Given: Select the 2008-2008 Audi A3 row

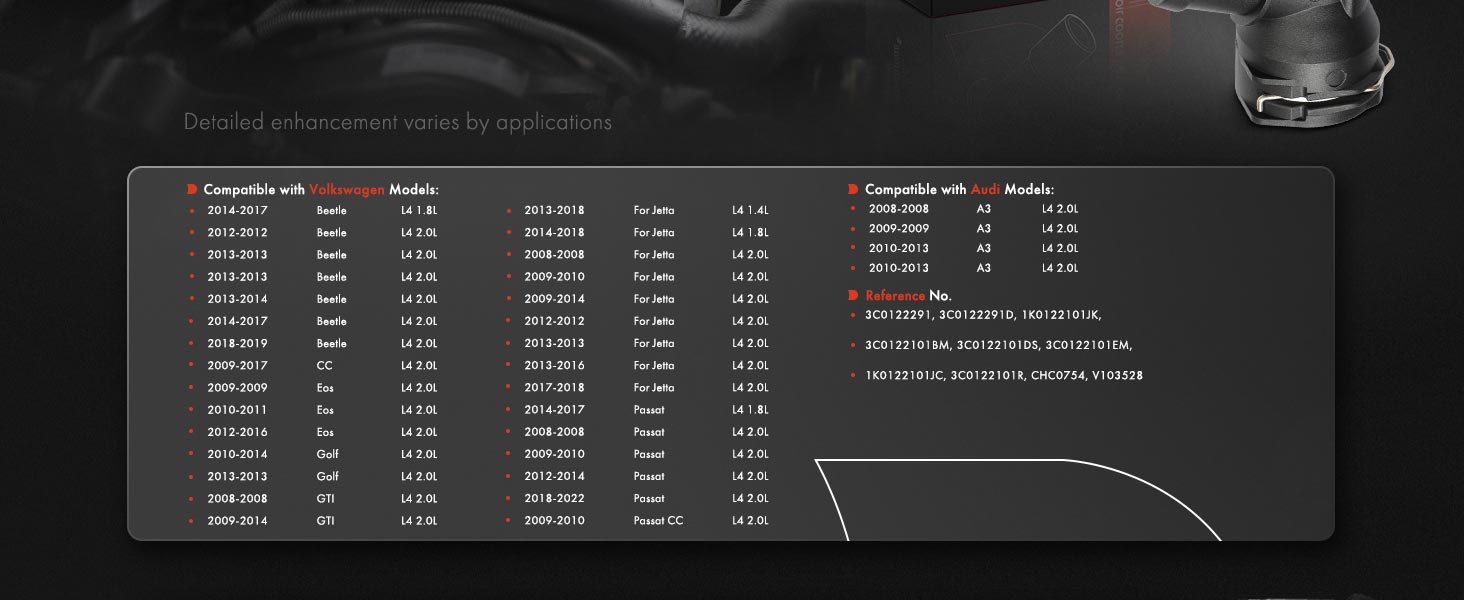Looking at the screenshot, I should (x=965, y=209).
